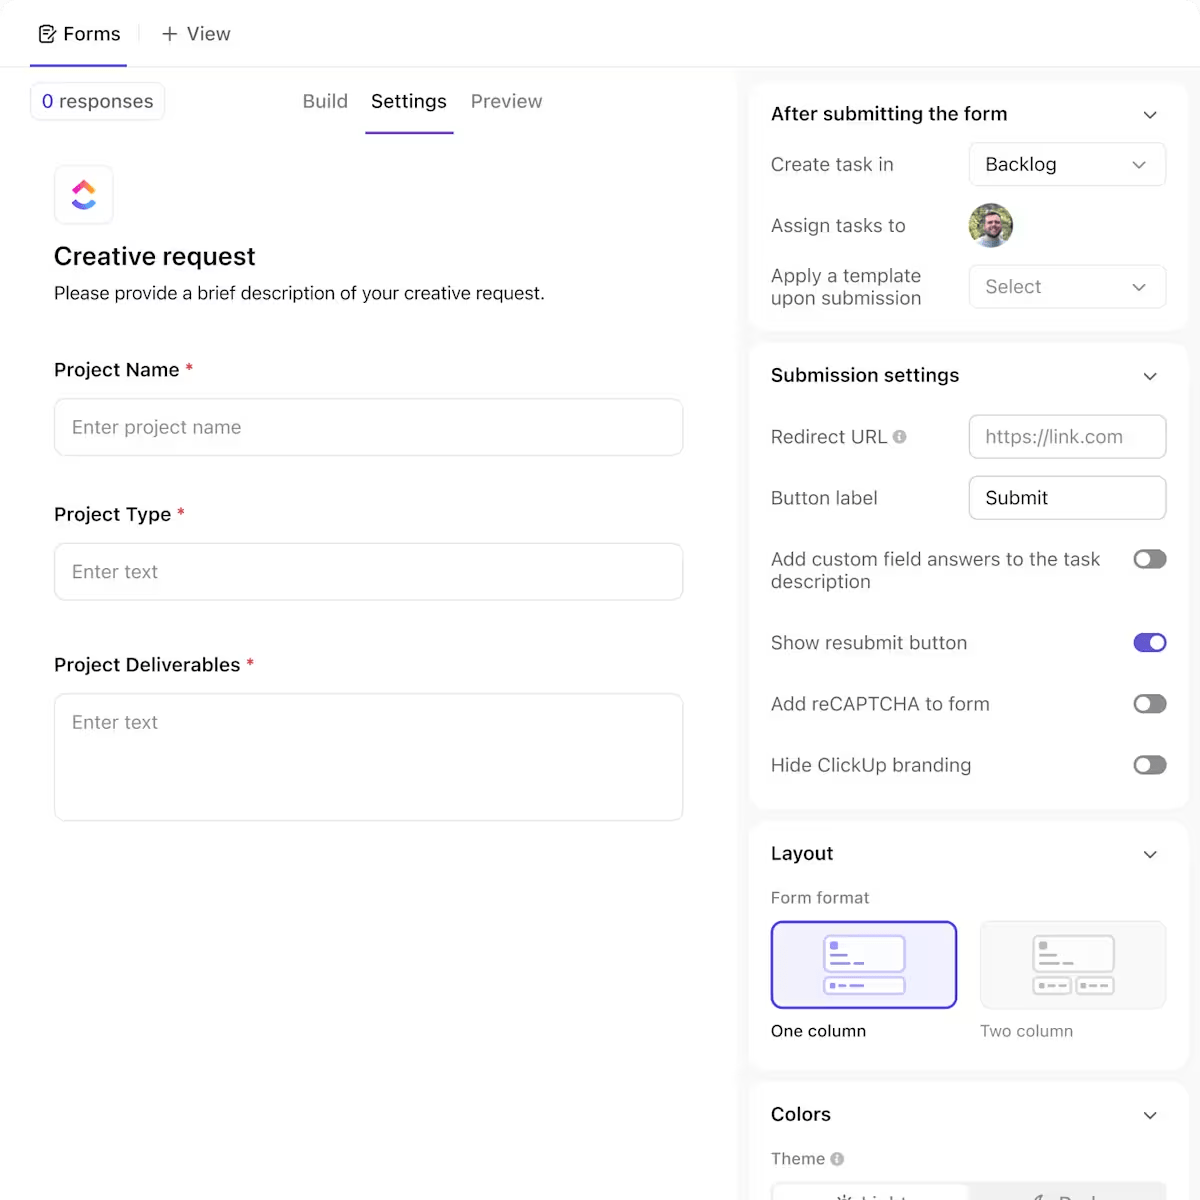Switch to the Build tab
Viewport: 1200px width, 1200px height.
324,101
